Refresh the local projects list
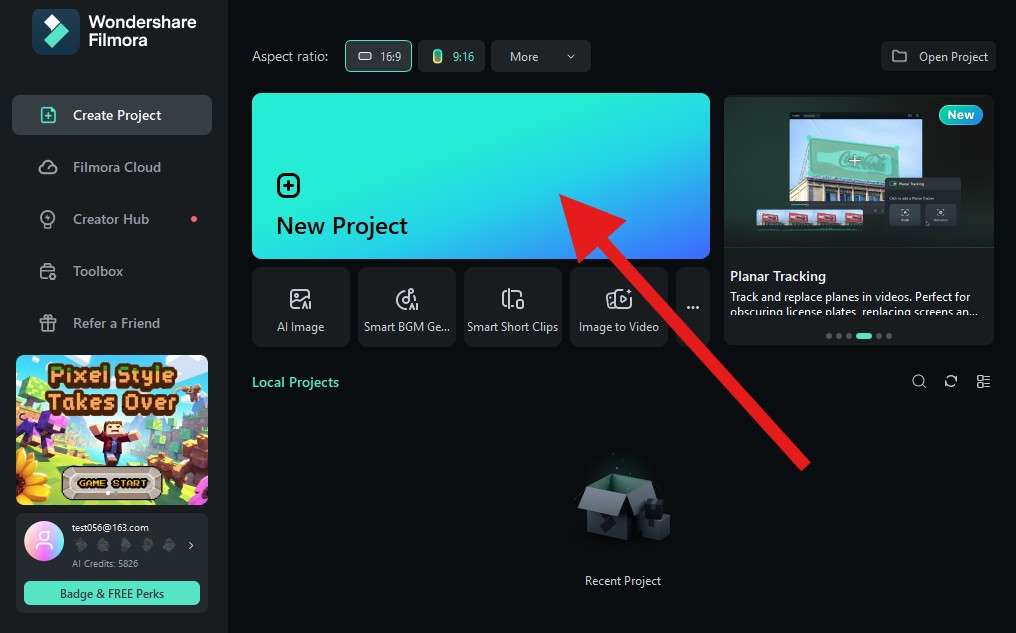 (951, 382)
